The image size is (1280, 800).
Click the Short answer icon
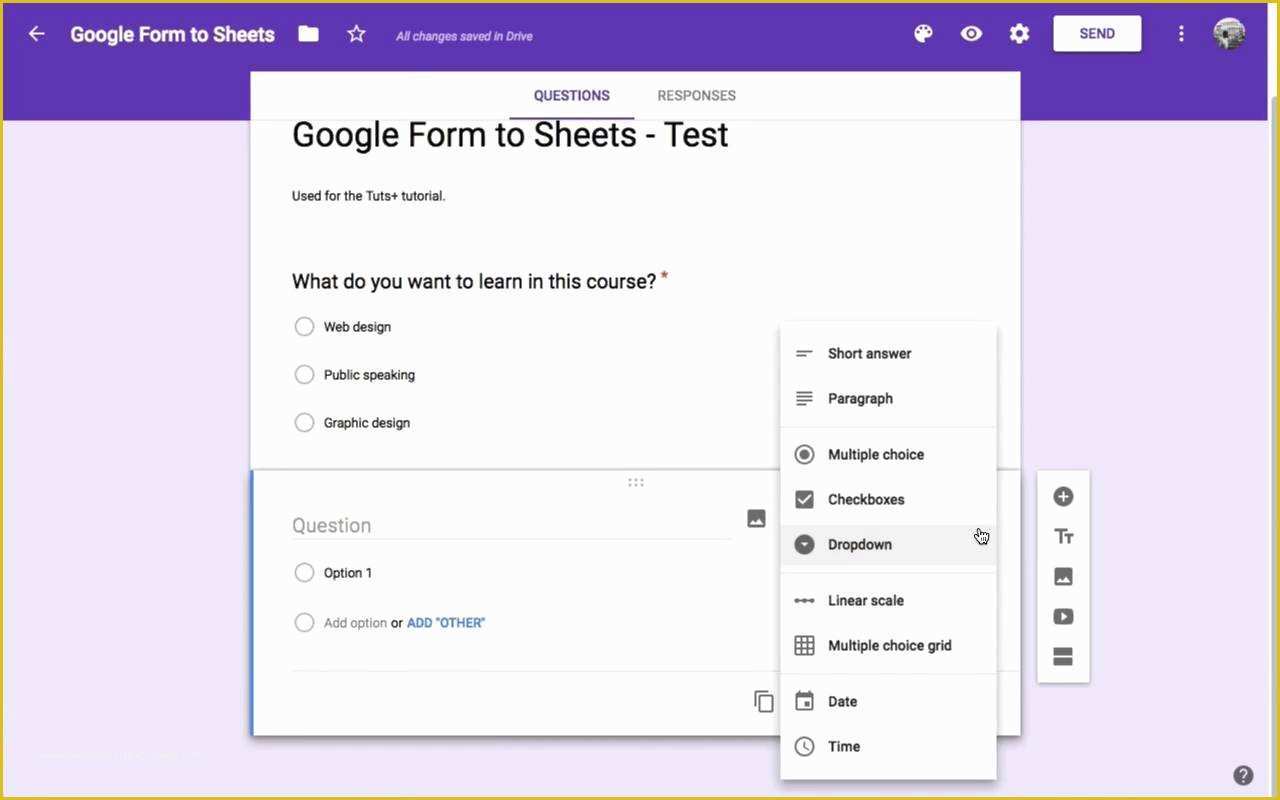click(x=804, y=353)
